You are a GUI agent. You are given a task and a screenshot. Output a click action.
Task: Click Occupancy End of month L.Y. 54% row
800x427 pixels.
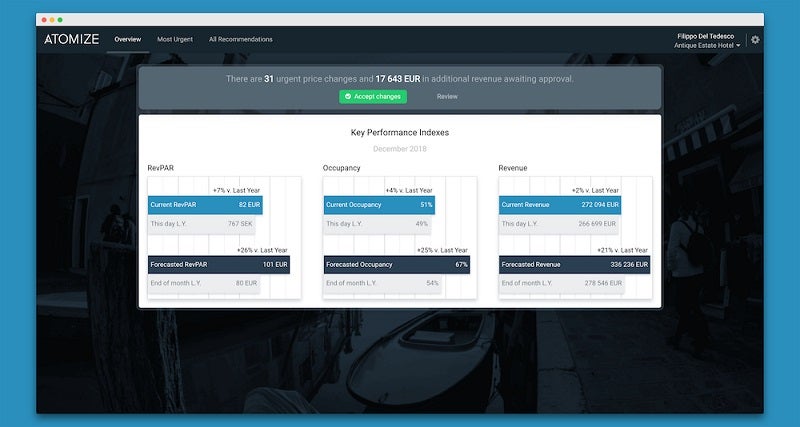(x=383, y=283)
